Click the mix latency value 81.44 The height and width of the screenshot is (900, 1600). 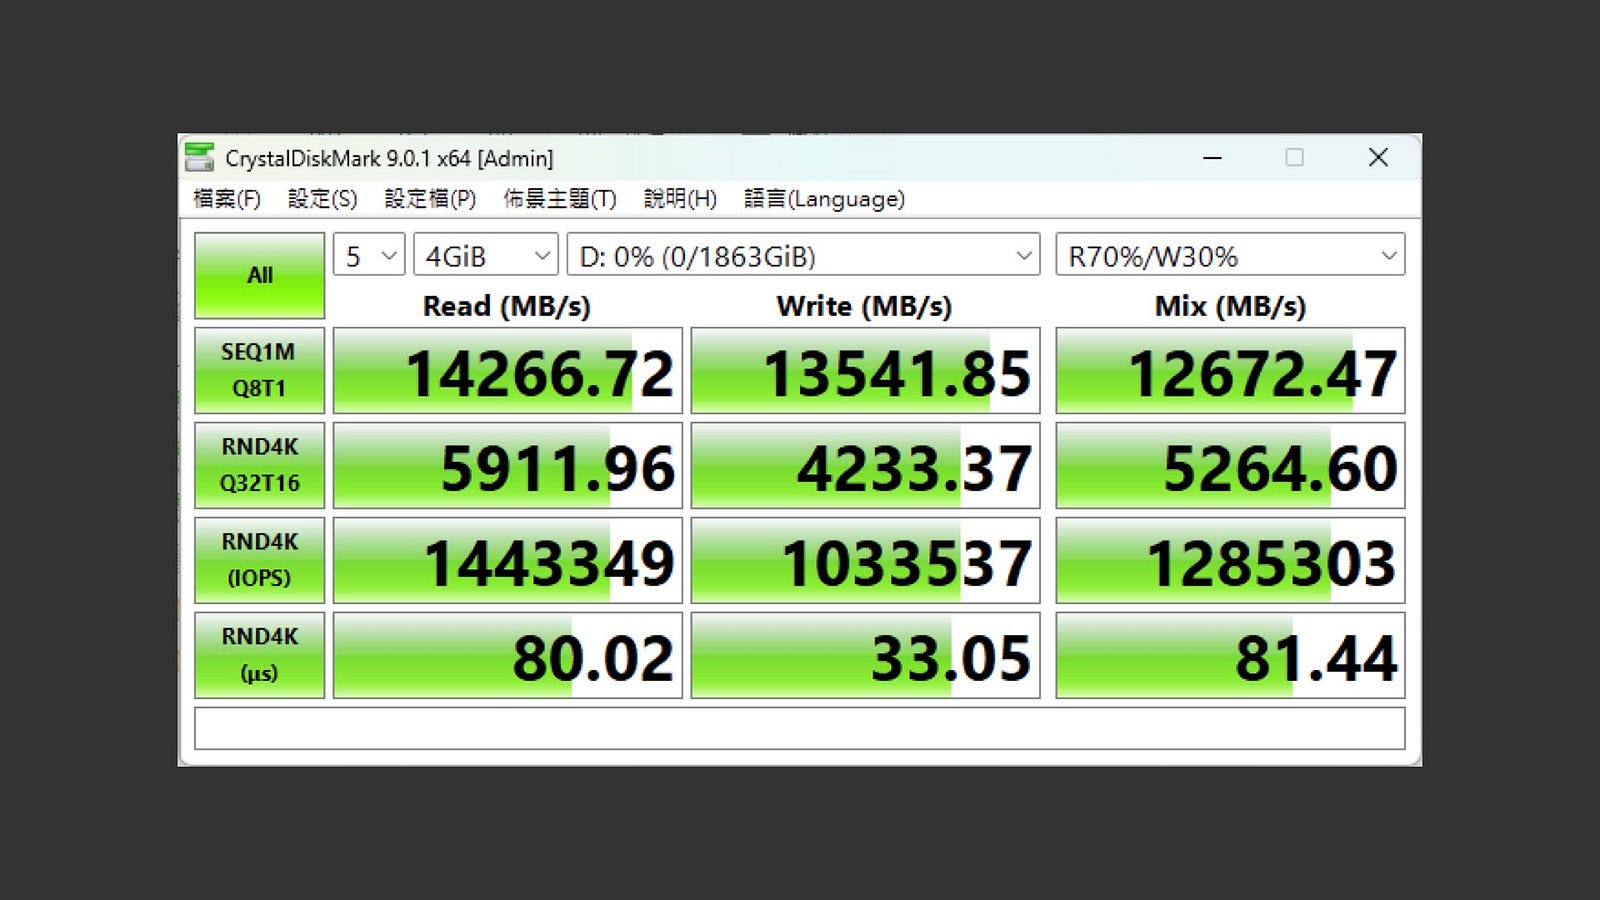1230,656
